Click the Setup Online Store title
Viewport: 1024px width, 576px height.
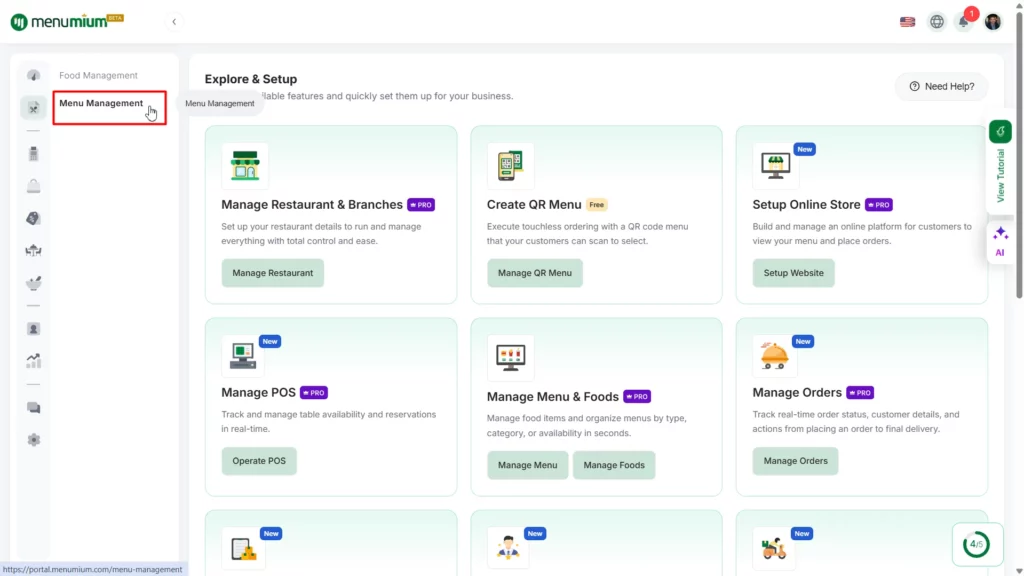[x=806, y=205]
